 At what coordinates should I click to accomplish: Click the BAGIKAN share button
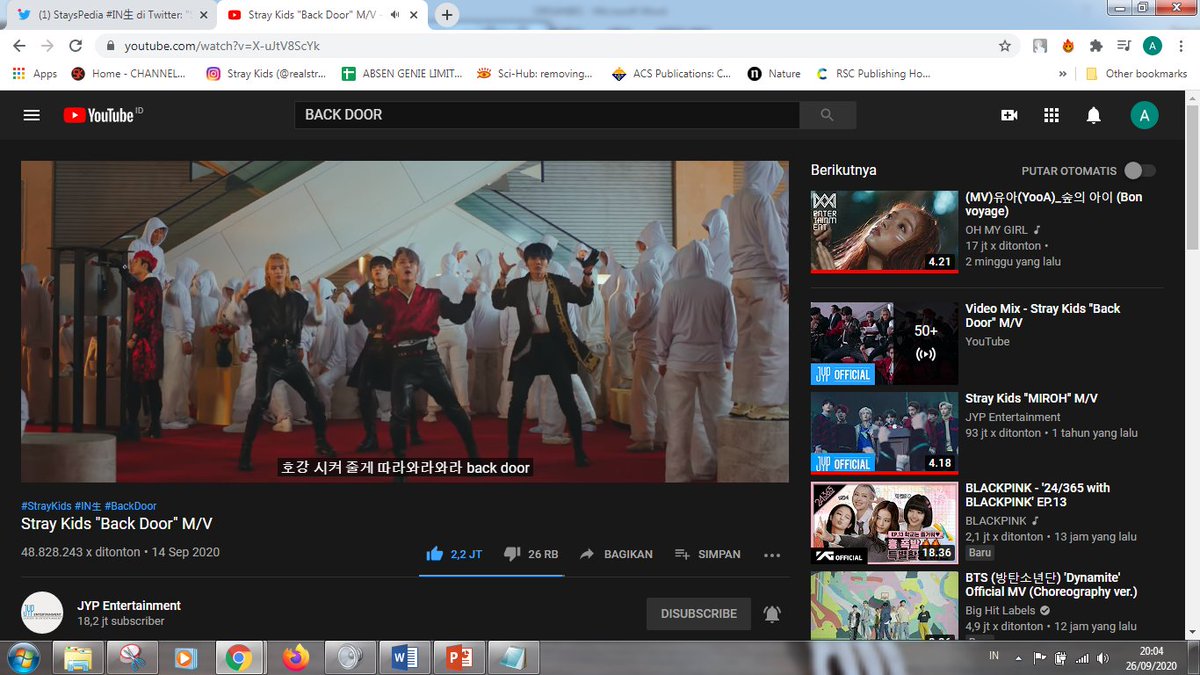(x=616, y=554)
